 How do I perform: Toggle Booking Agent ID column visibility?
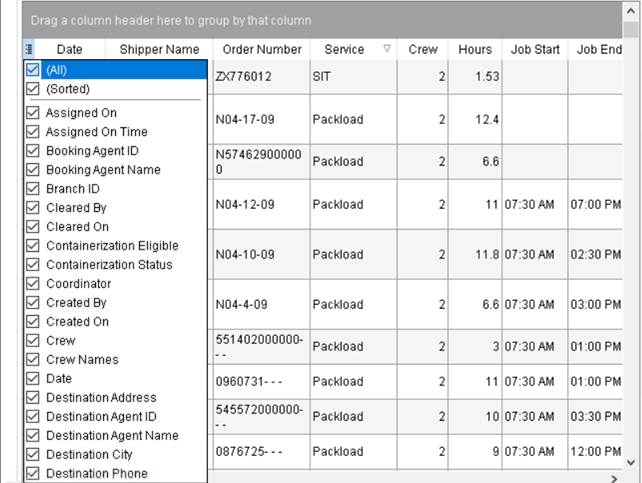[33, 151]
